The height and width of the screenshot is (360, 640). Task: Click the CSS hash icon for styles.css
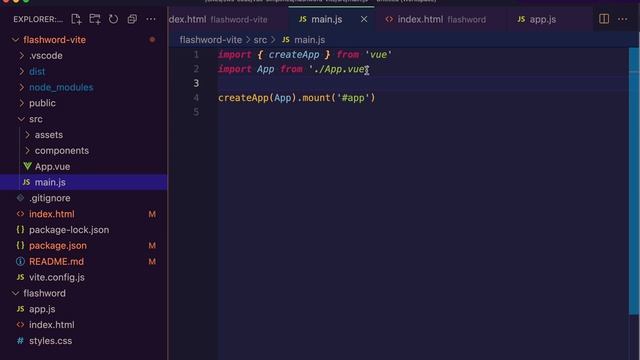click(x=20, y=341)
